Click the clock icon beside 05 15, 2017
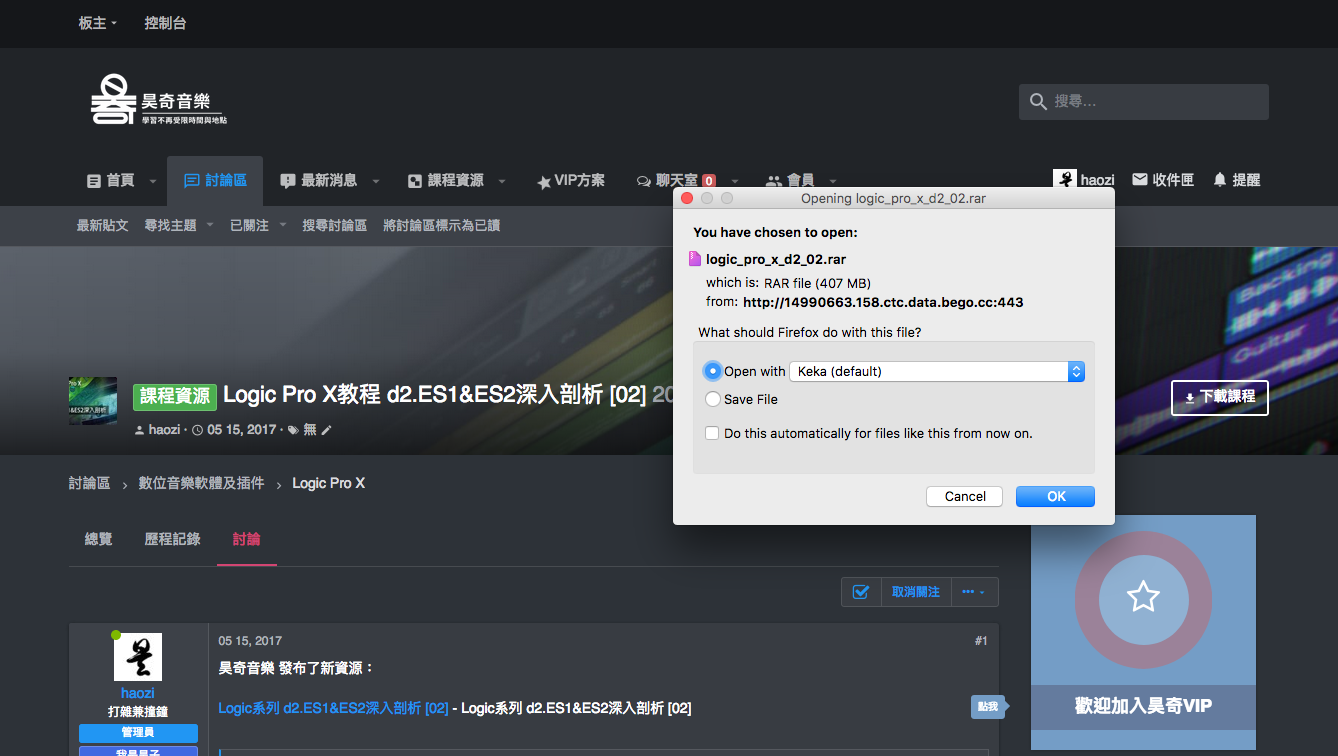This screenshot has width=1338, height=756. [x=197, y=430]
